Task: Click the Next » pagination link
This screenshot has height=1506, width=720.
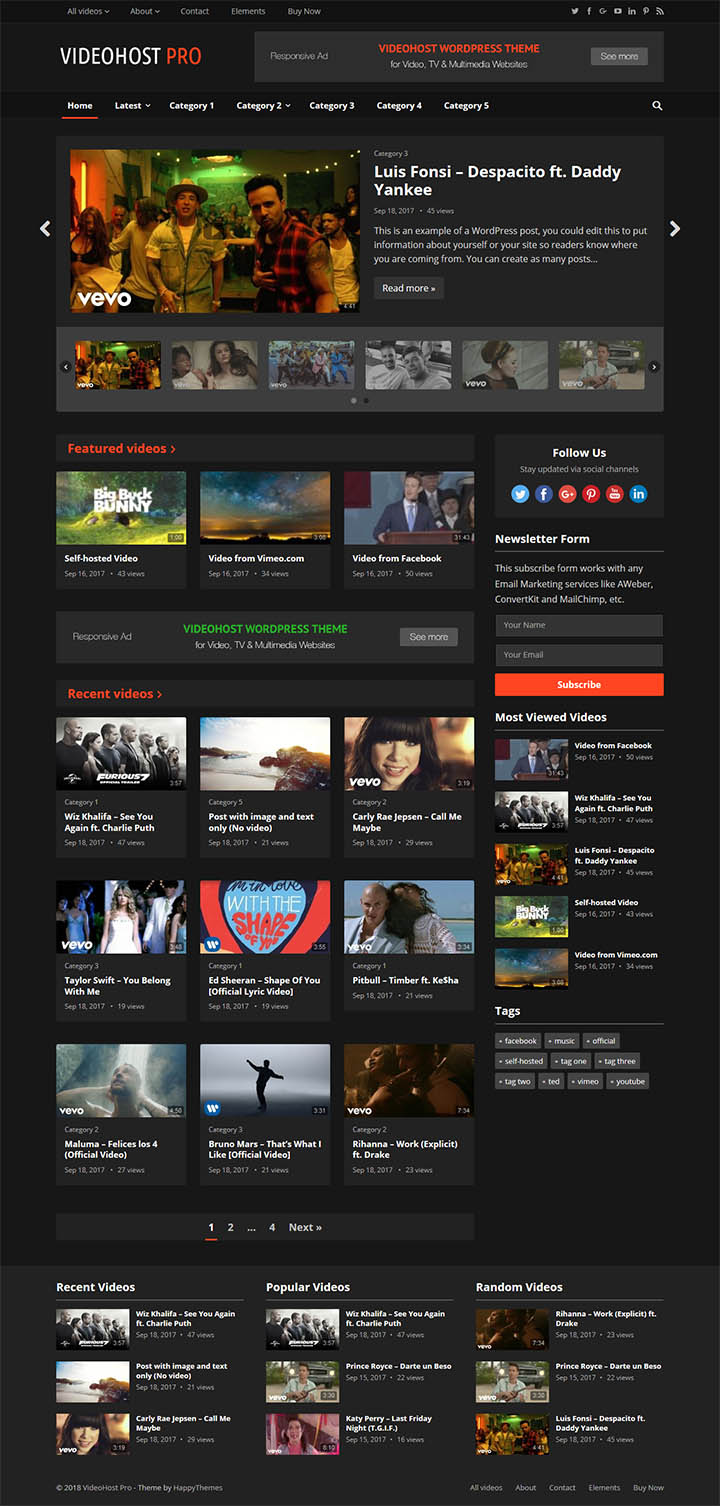Action: [305, 1227]
